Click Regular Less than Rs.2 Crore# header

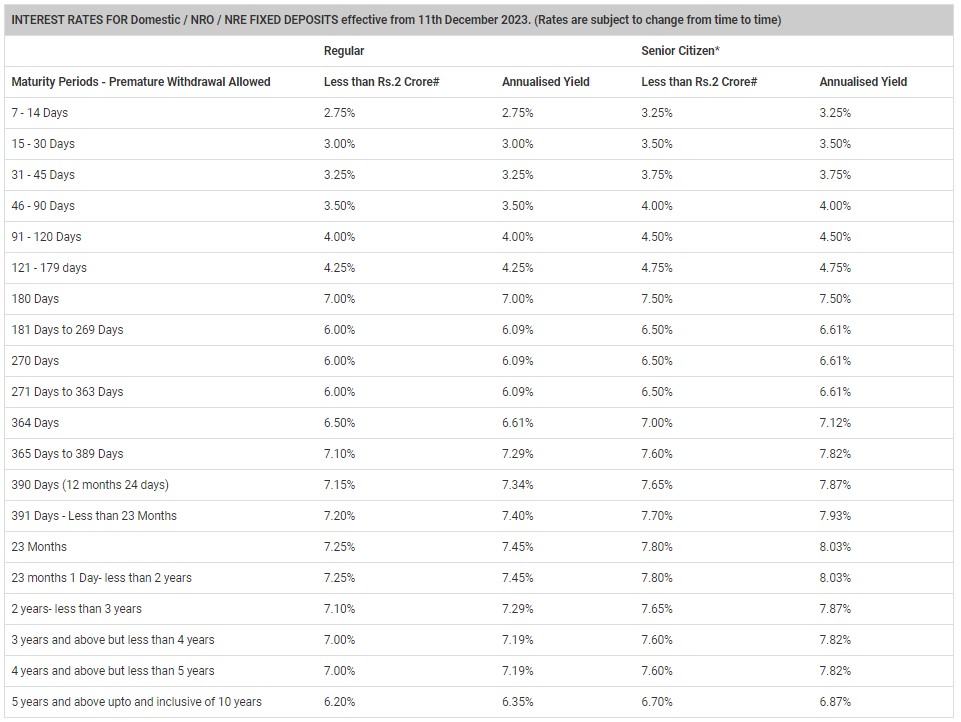click(381, 82)
